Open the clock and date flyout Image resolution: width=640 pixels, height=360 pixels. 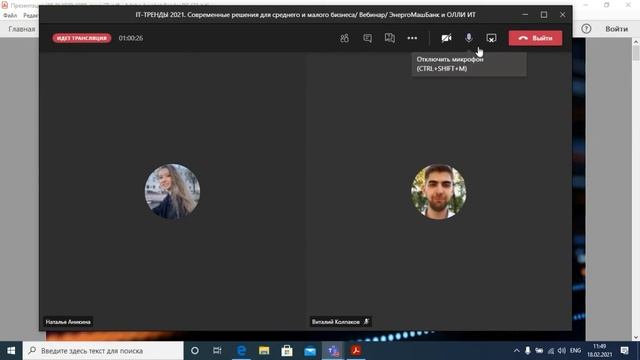tap(599, 351)
